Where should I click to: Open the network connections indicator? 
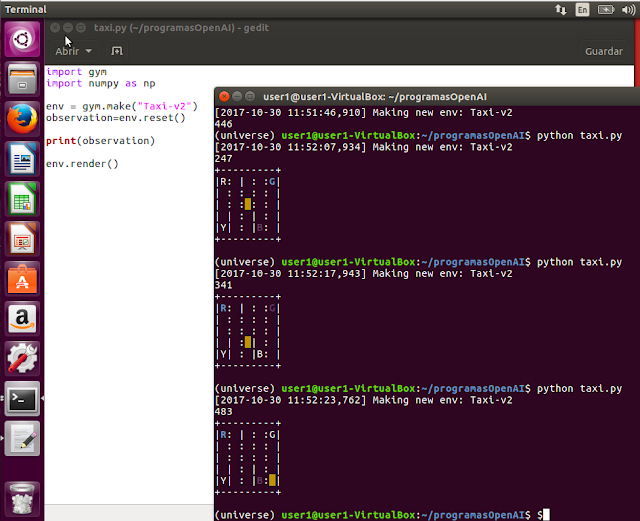[x=561, y=9]
